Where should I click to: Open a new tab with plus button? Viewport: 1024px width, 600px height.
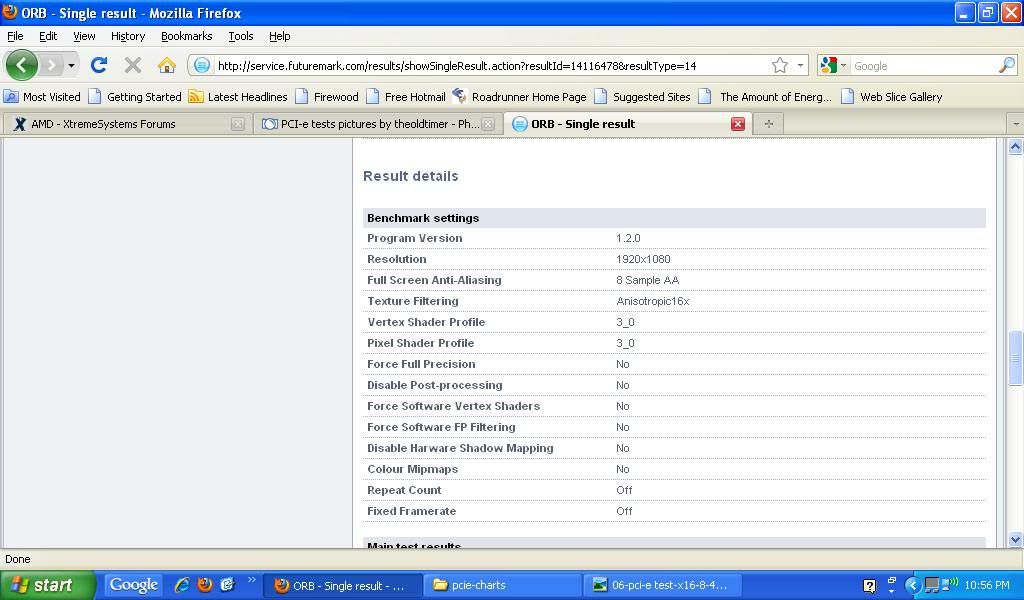[x=769, y=124]
